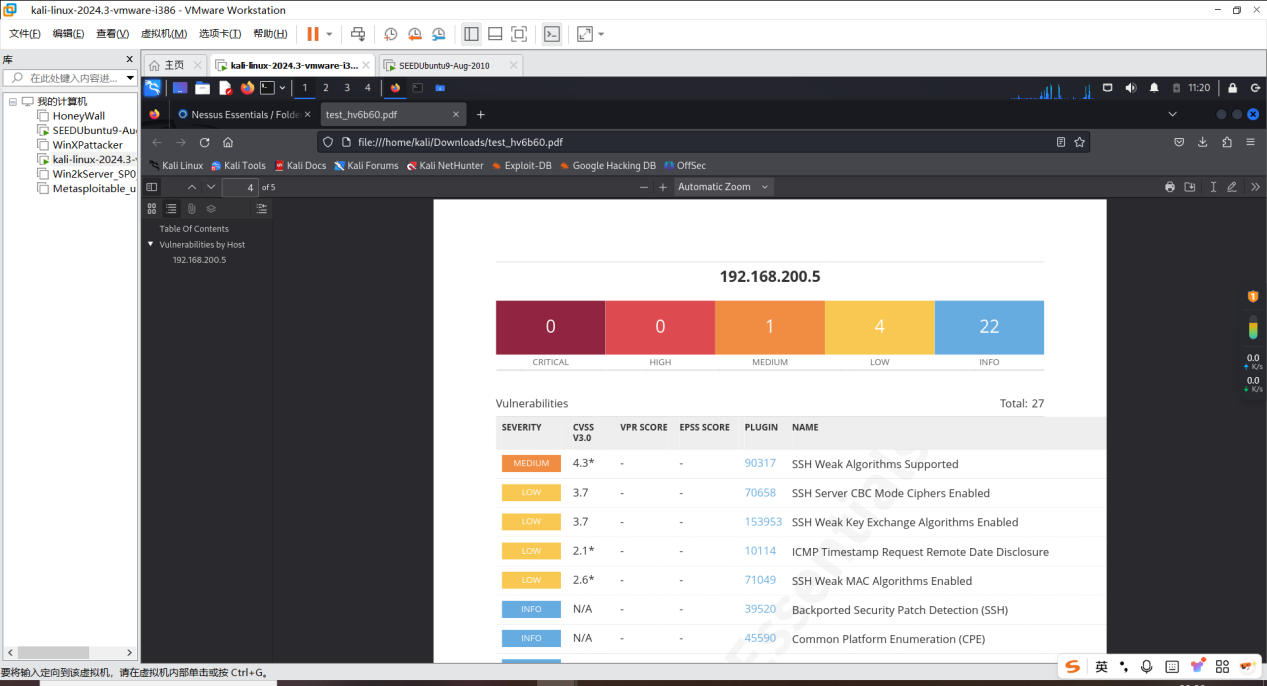Open Kali Docs bookmark

pos(300,166)
